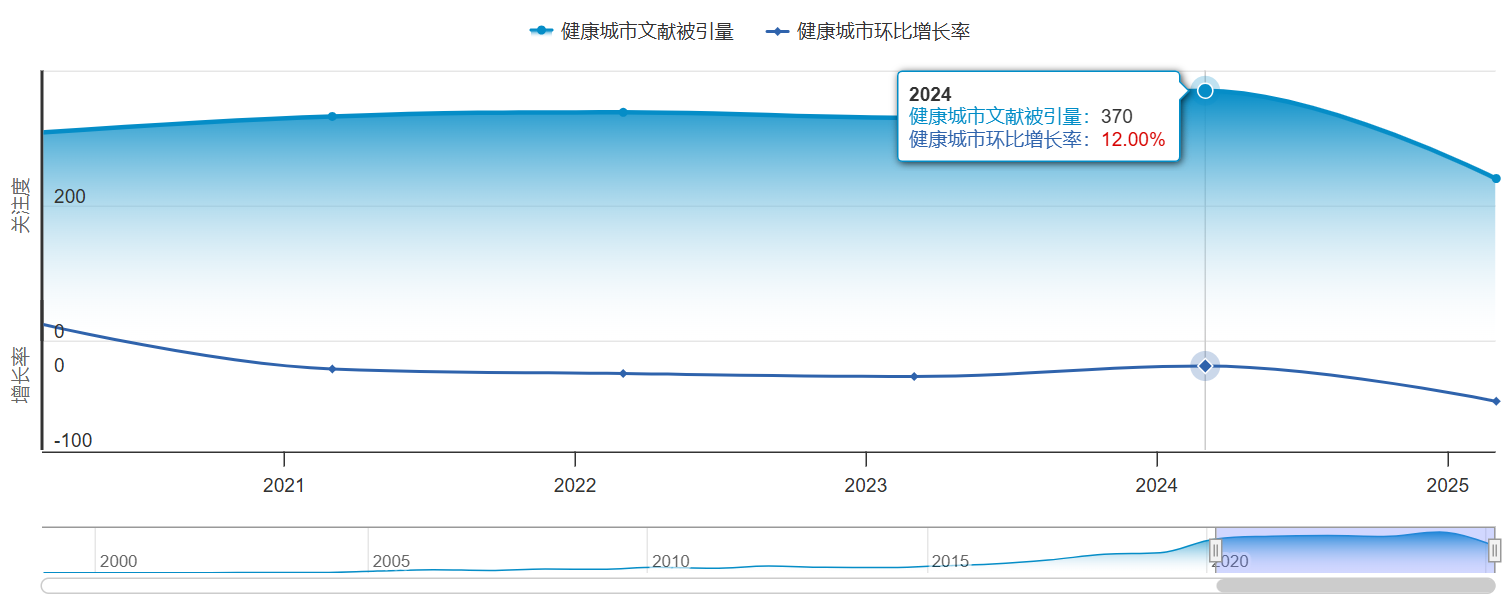Click near 2010 in the navigator overview
Screen dimensions: 1509x600
point(670,560)
